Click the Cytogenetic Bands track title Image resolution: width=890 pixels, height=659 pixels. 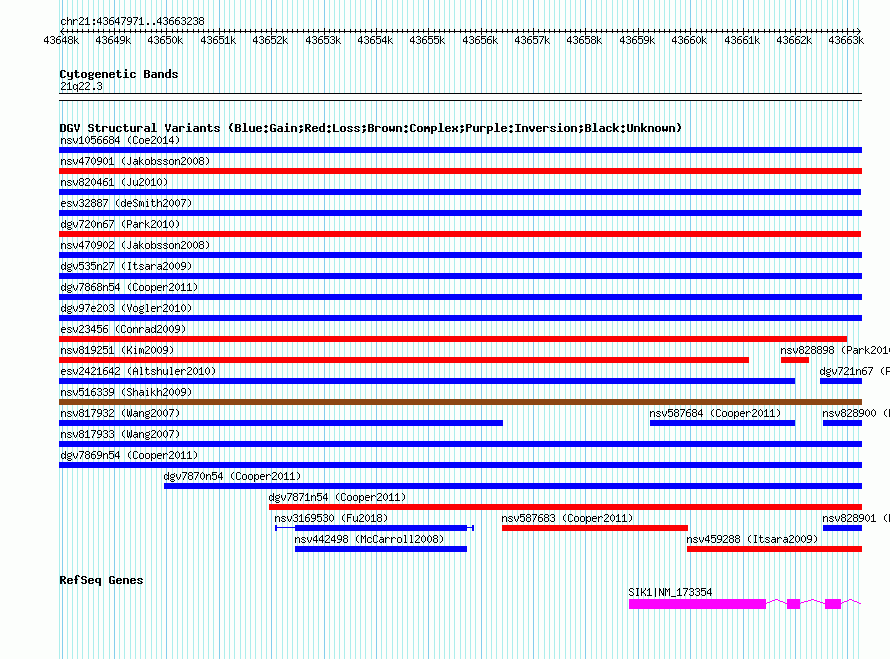click(119, 74)
